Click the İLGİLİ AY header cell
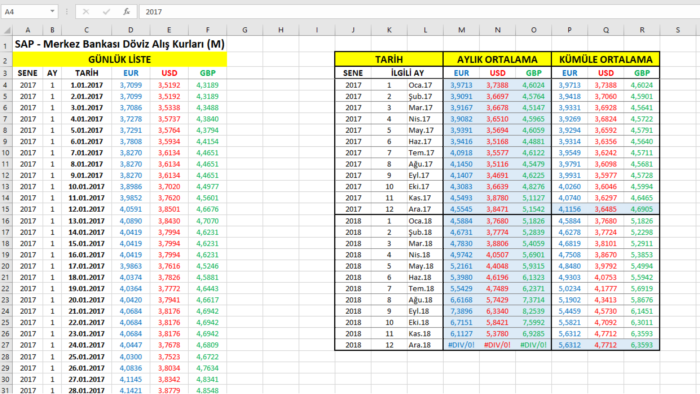 pos(407,73)
